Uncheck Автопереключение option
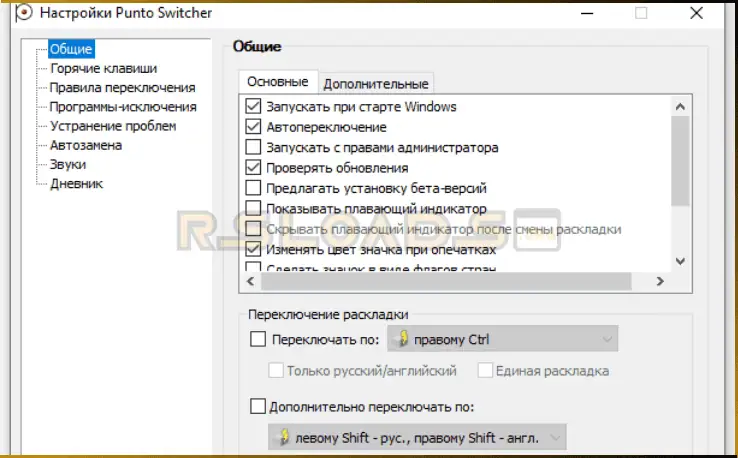This screenshot has height=458, width=738. [x=253, y=127]
